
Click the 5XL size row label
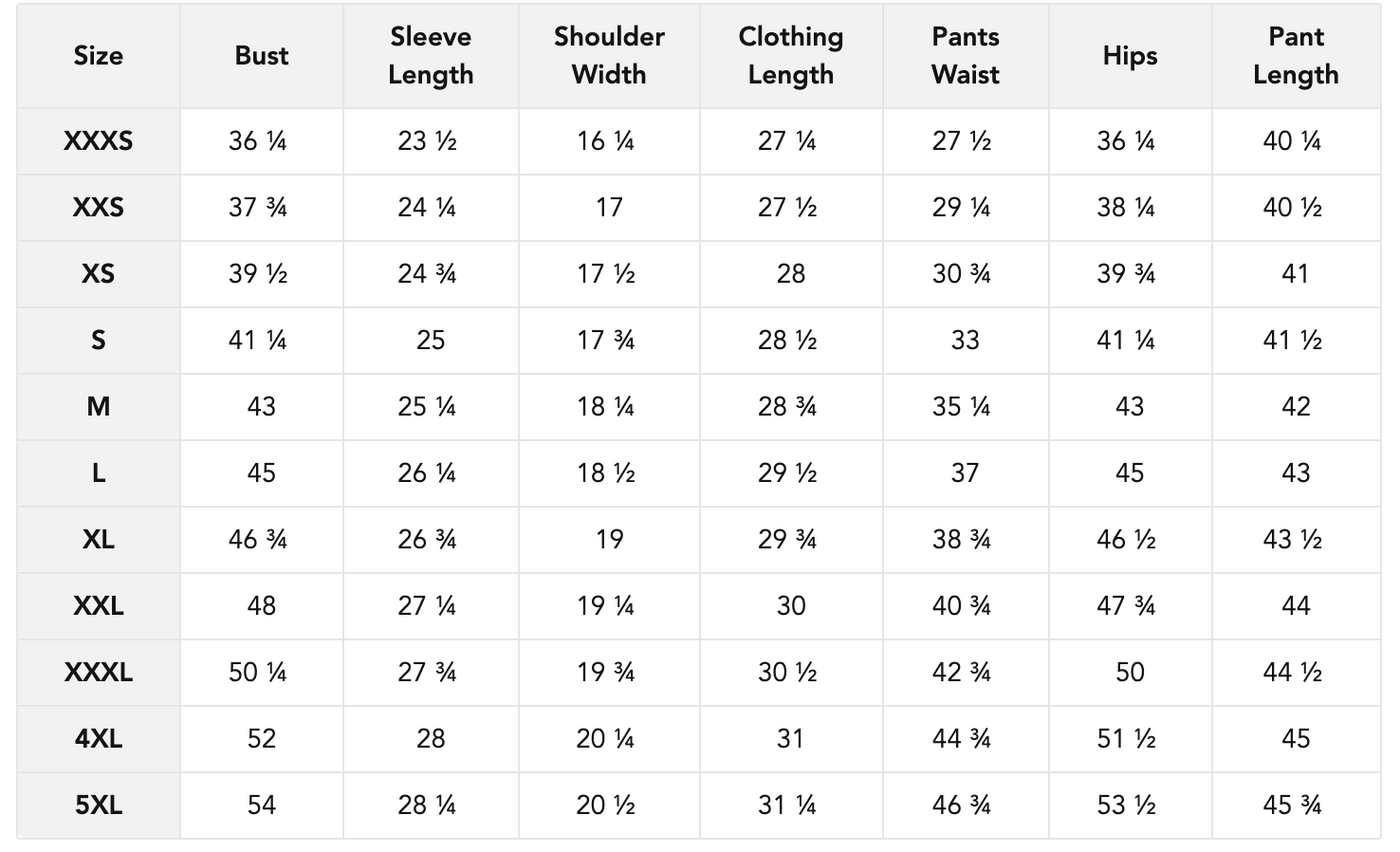coord(98,805)
